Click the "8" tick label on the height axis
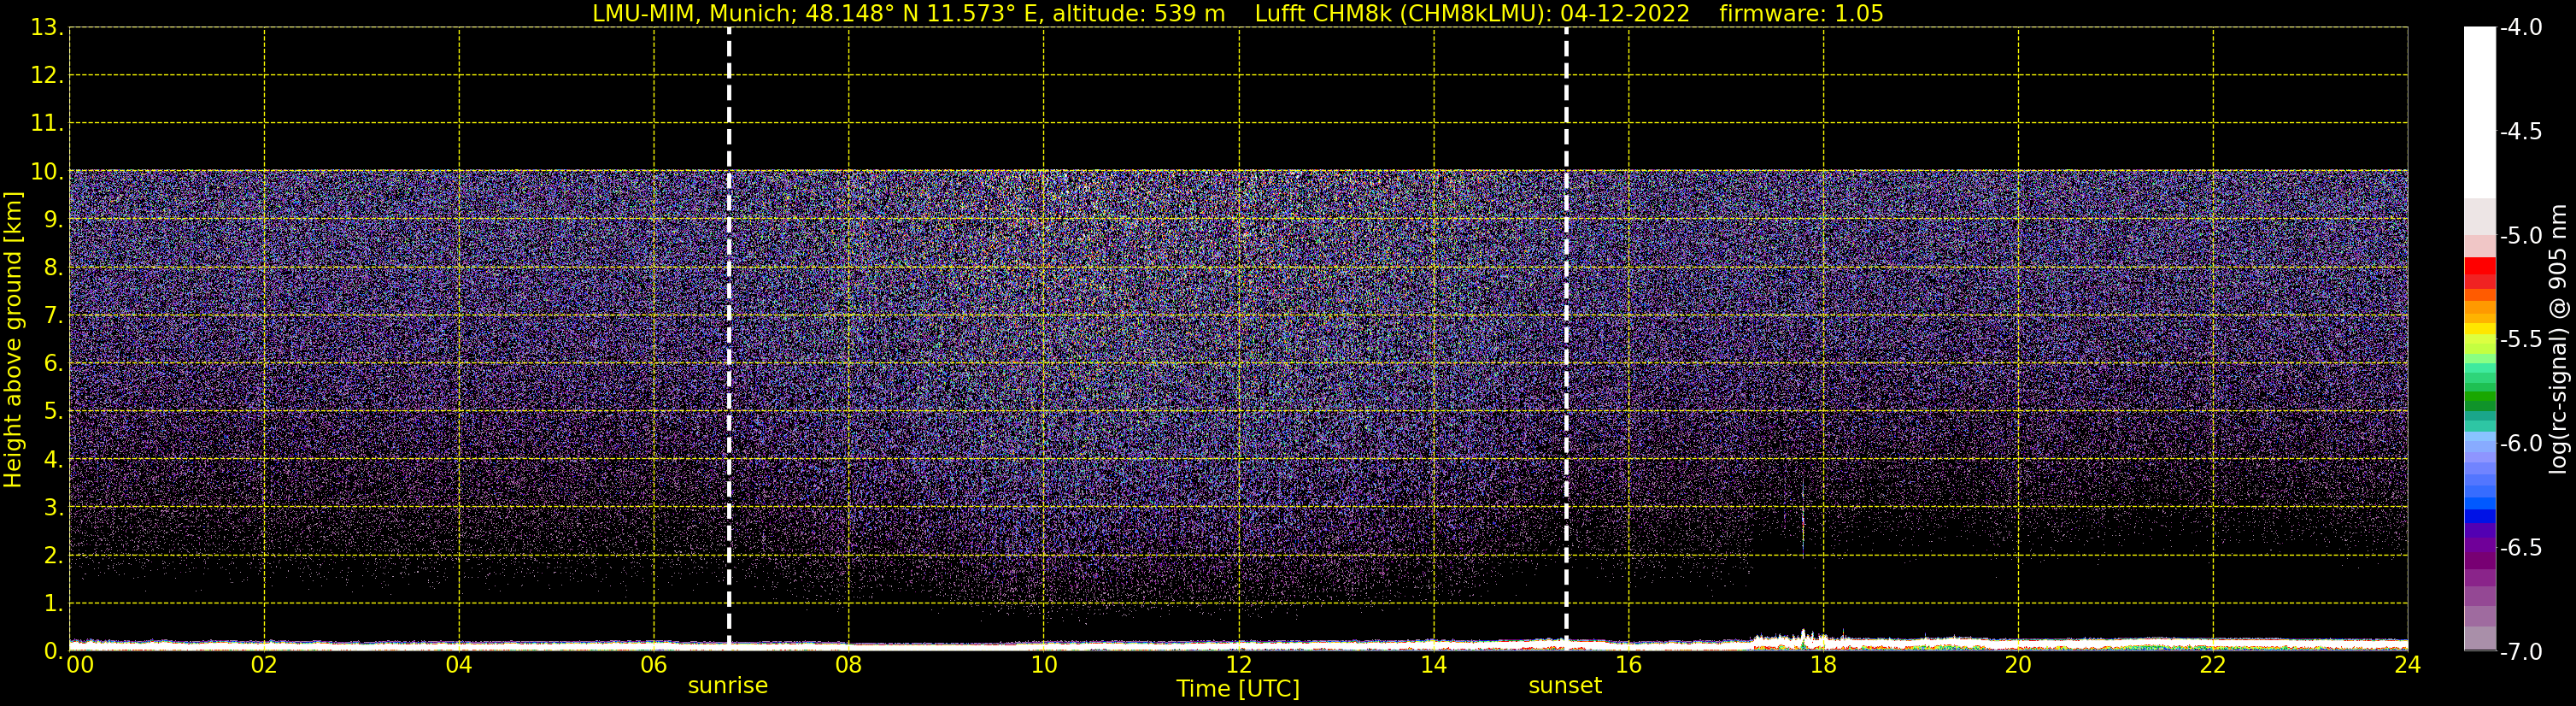This screenshot has width=2576, height=706. tap(52, 267)
